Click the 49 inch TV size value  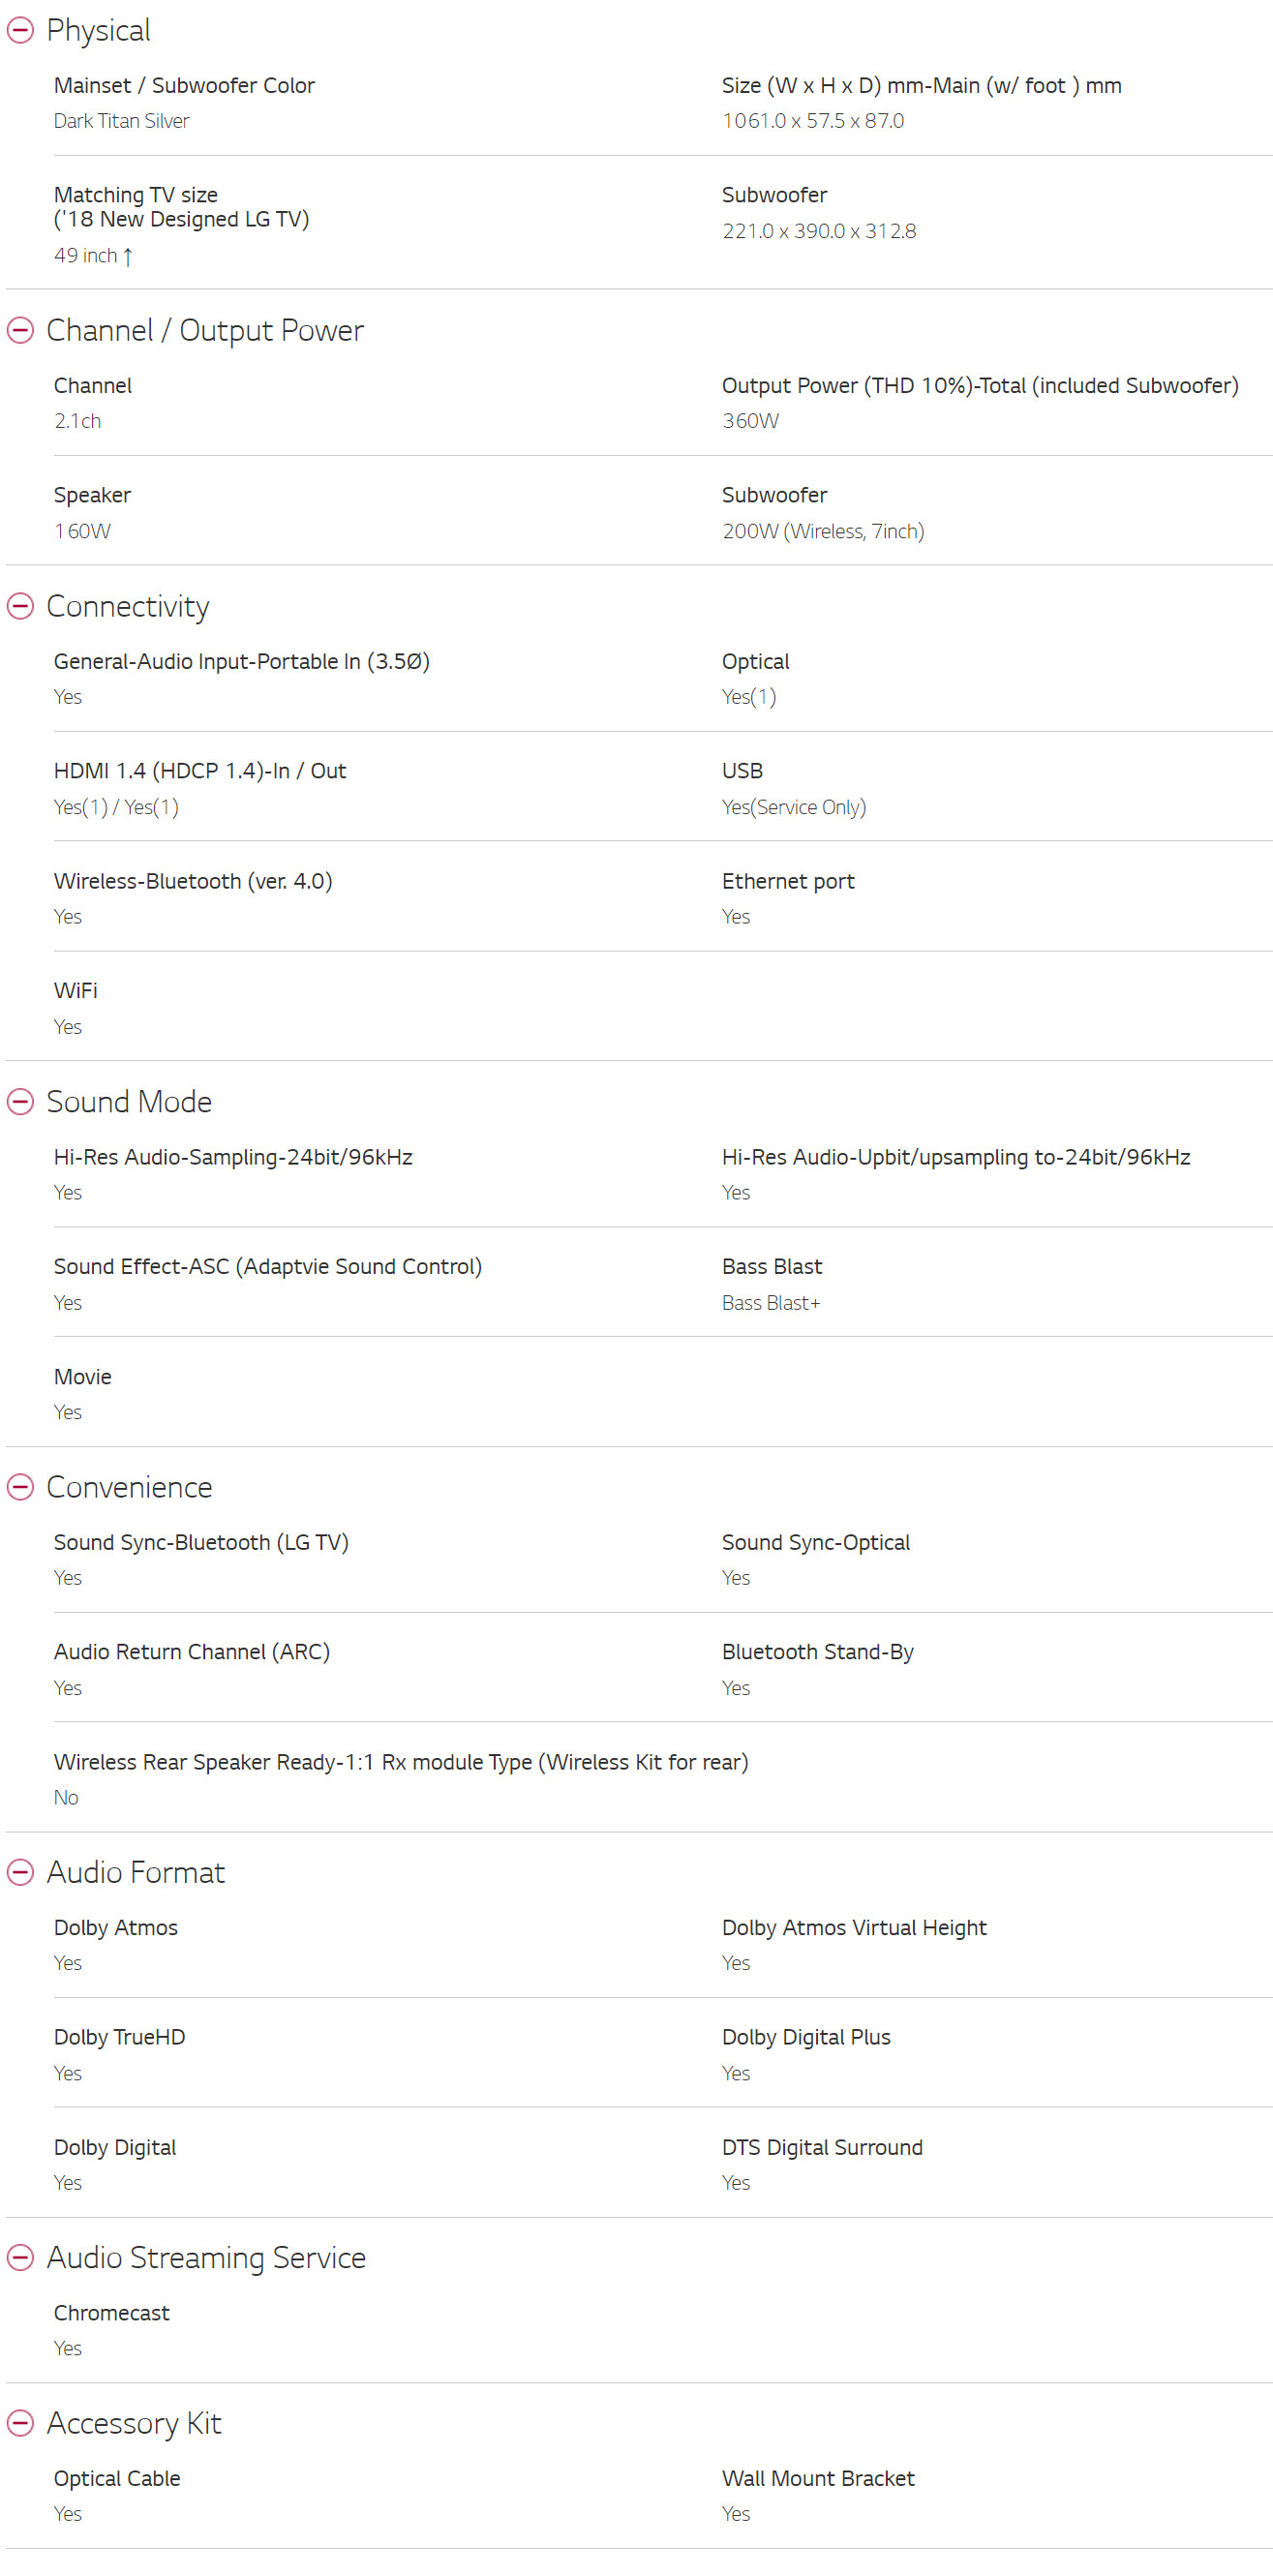pyautogui.click(x=93, y=256)
